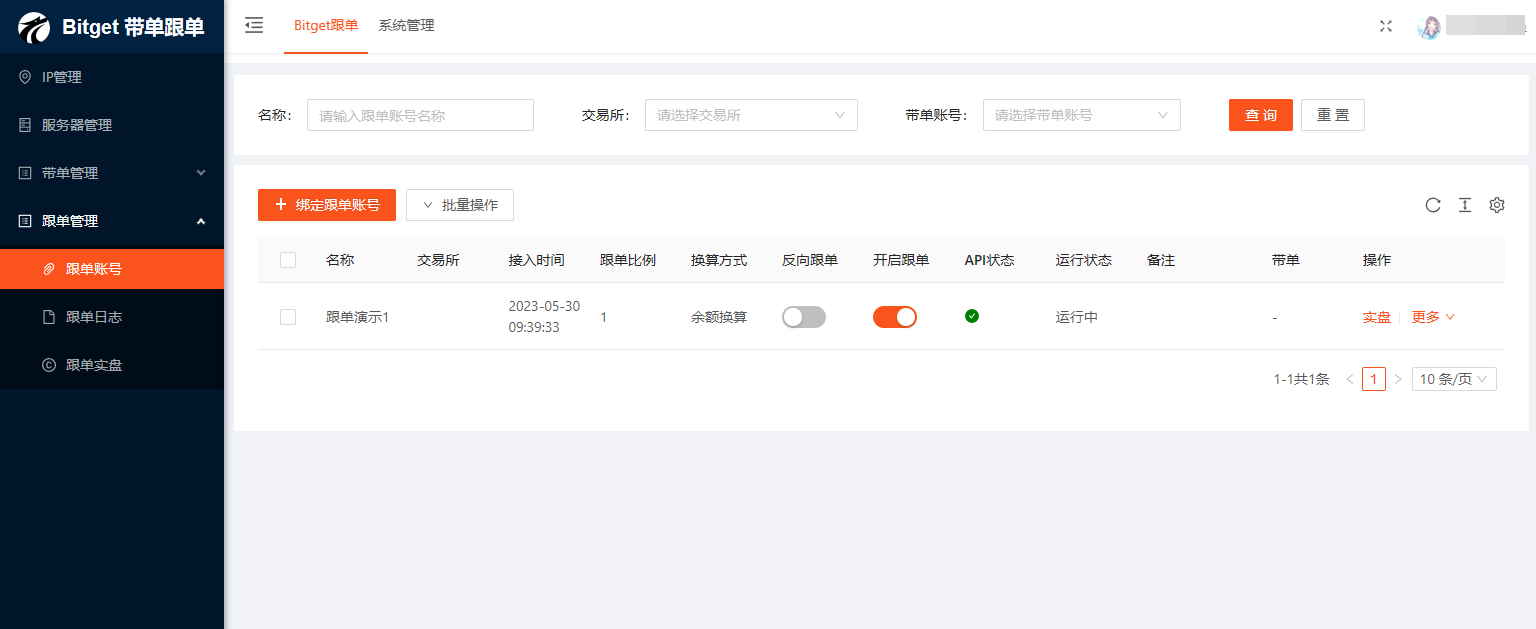Click the 交易所 column header
This screenshot has width=1536, height=629.
438,260
